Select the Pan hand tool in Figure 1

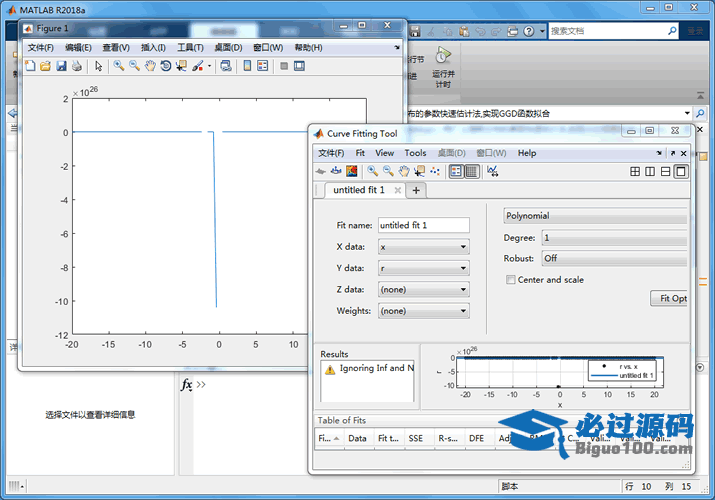(150, 66)
